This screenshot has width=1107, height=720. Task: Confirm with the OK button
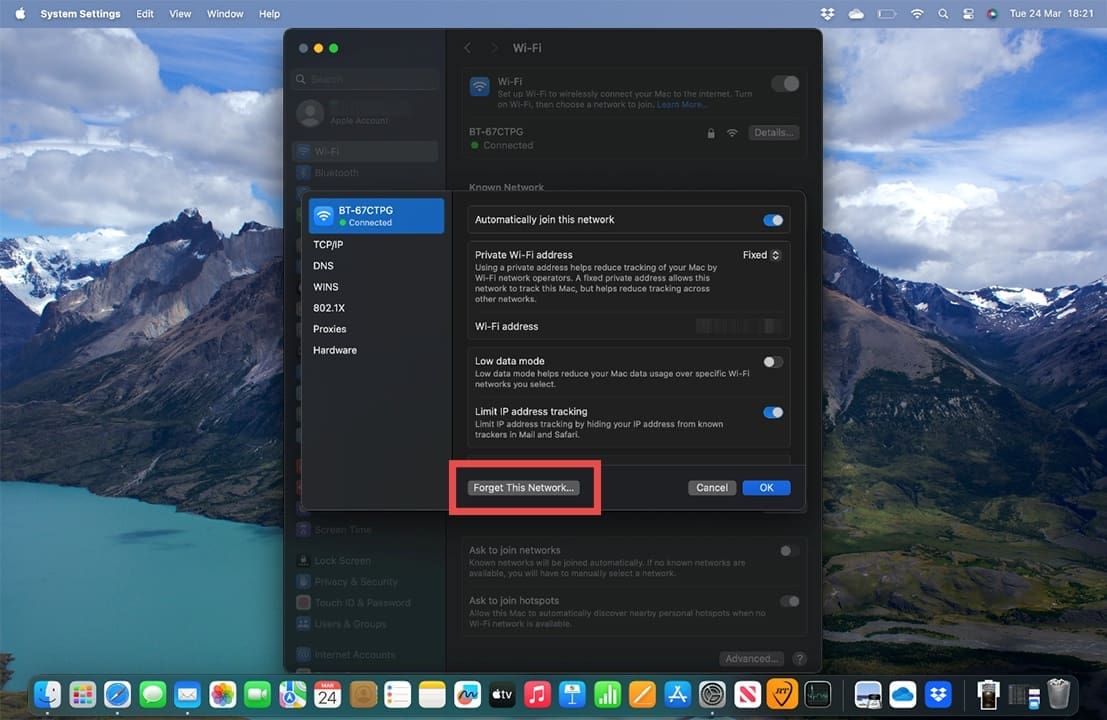766,488
